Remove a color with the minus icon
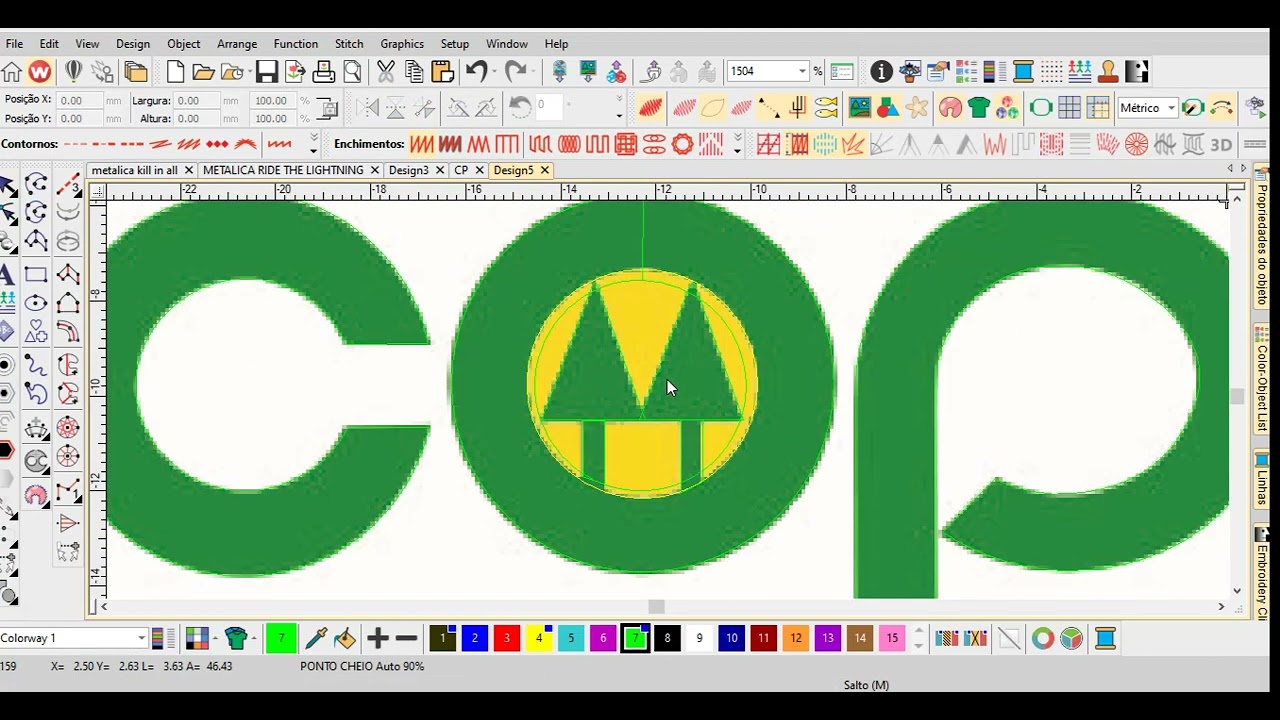The height and width of the screenshot is (720, 1280). (x=406, y=638)
